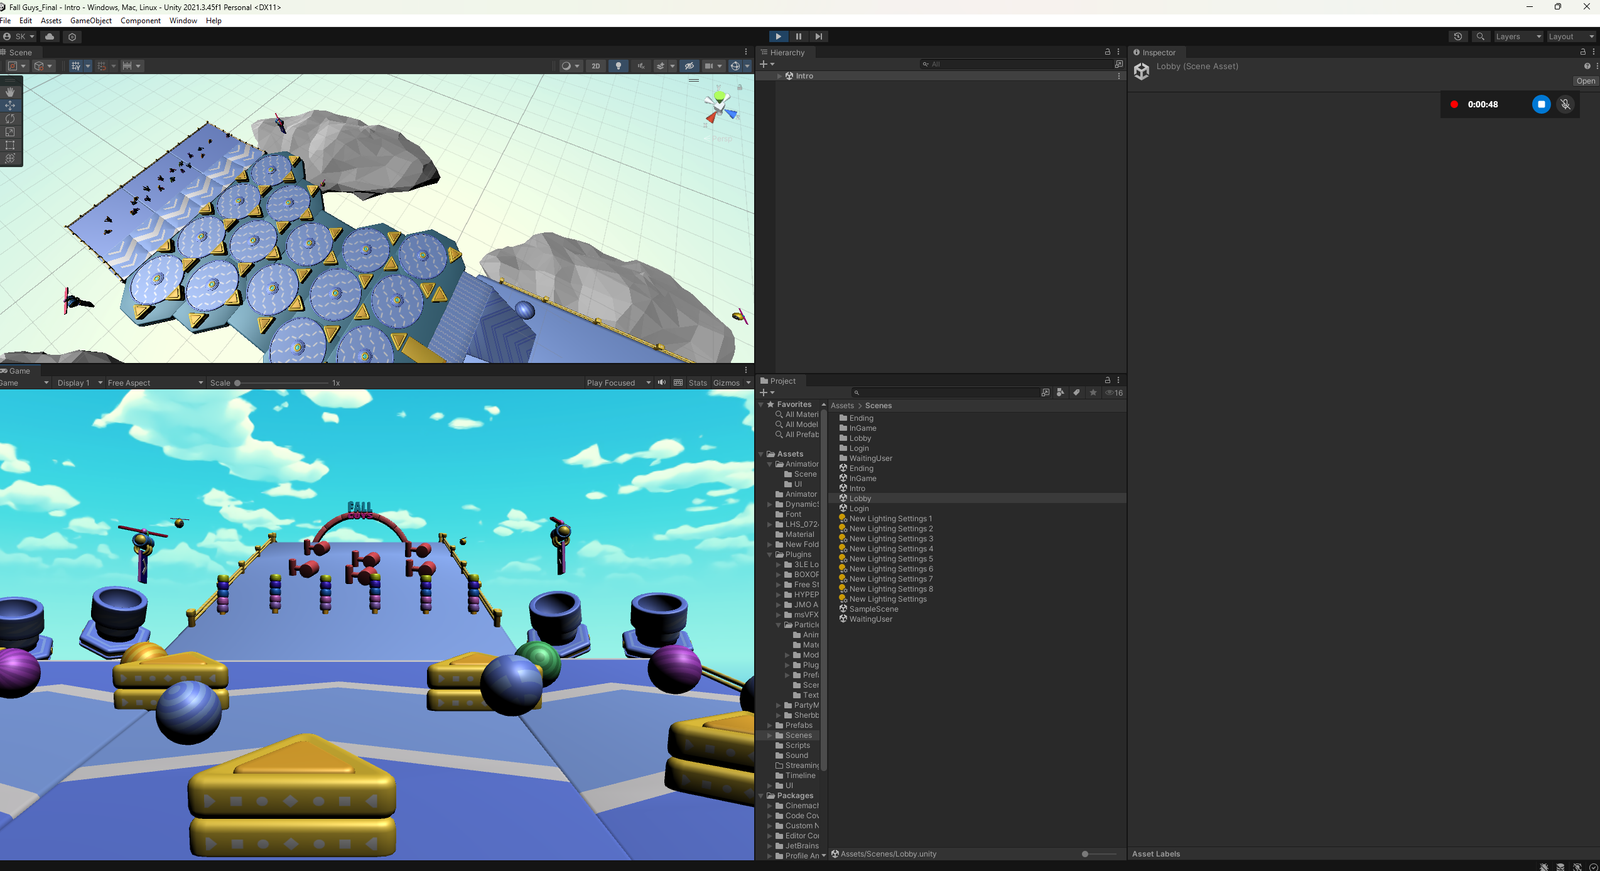Image resolution: width=1600 pixels, height=871 pixels.
Task: Select the Rotate tool
Action: [x=10, y=118]
